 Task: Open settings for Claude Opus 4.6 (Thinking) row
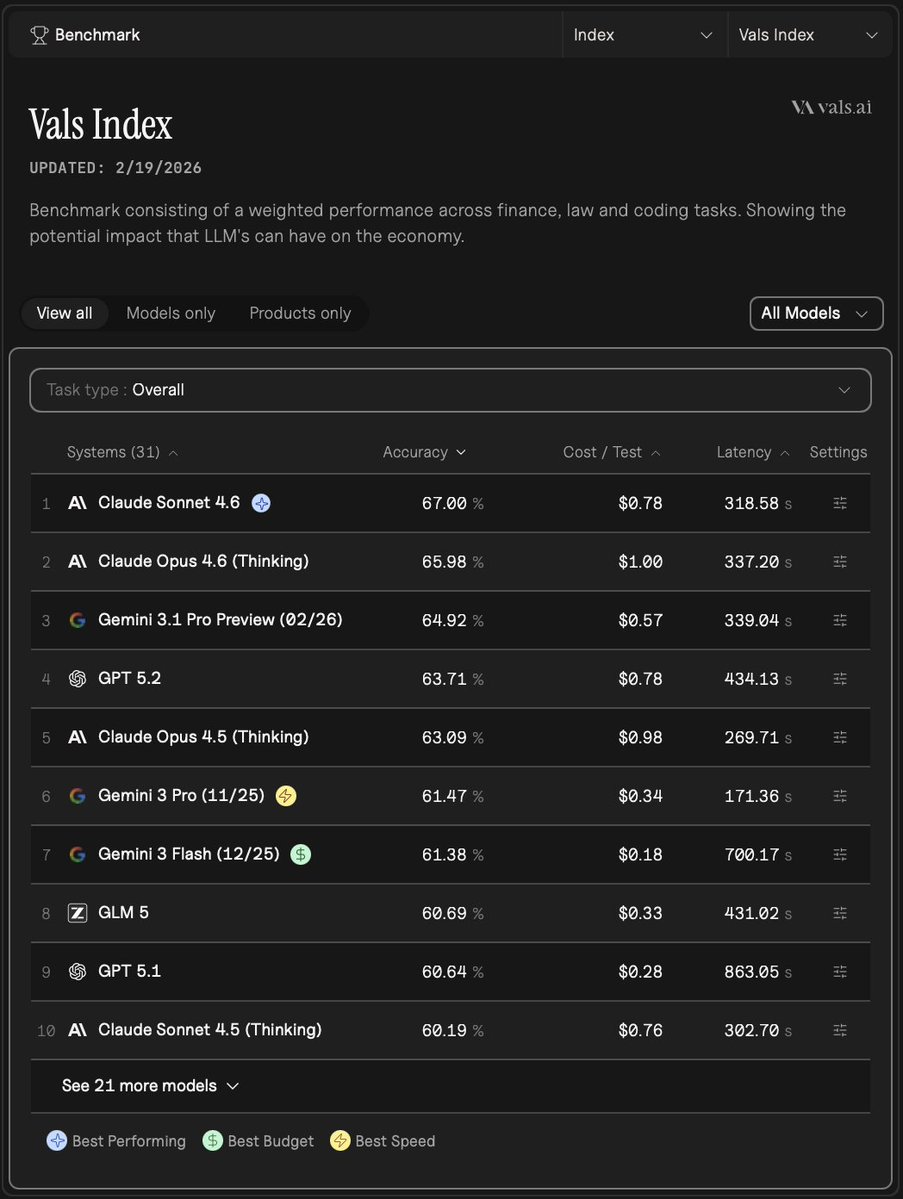click(x=840, y=562)
